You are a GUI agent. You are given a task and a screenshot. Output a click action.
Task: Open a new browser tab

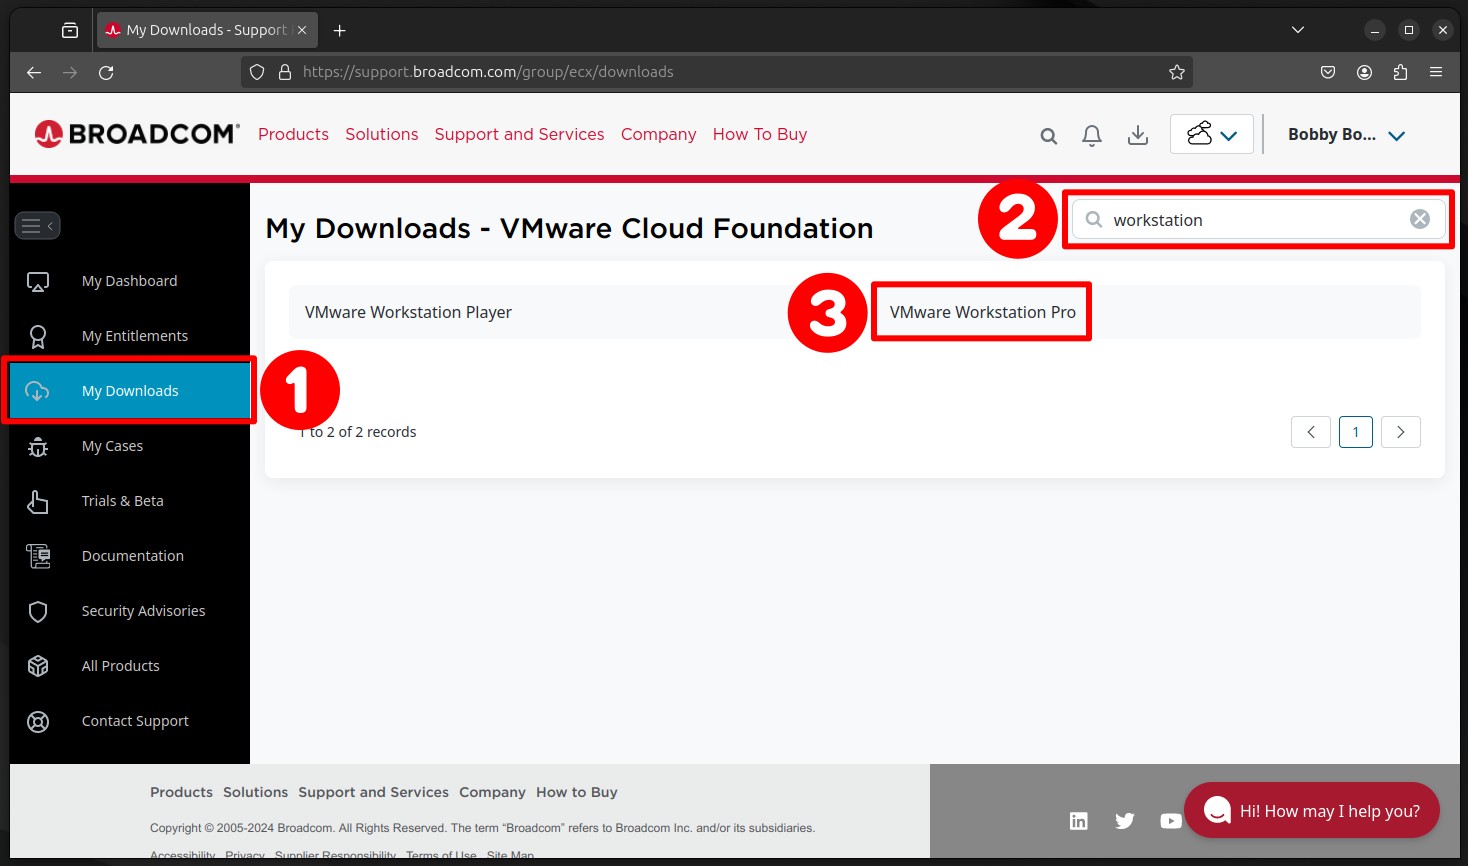click(340, 30)
